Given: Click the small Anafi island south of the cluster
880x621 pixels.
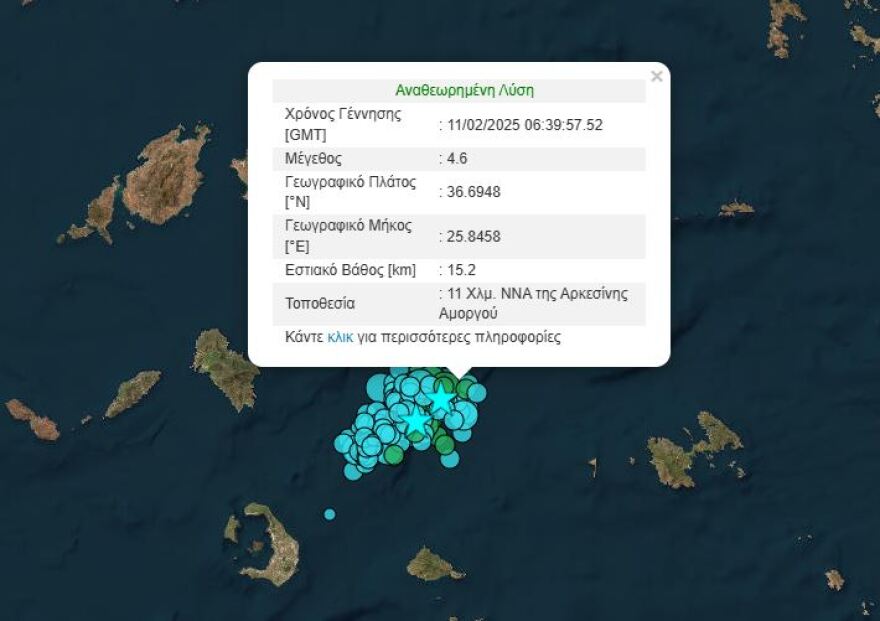Looking at the screenshot, I should pos(434,566).
